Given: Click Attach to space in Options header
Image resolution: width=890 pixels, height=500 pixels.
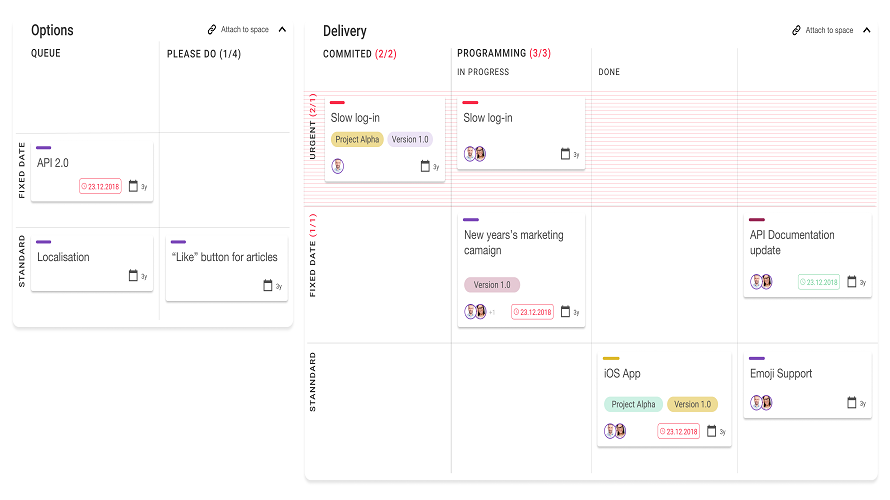Looking at the screenshot, I should tap(245, 30).
